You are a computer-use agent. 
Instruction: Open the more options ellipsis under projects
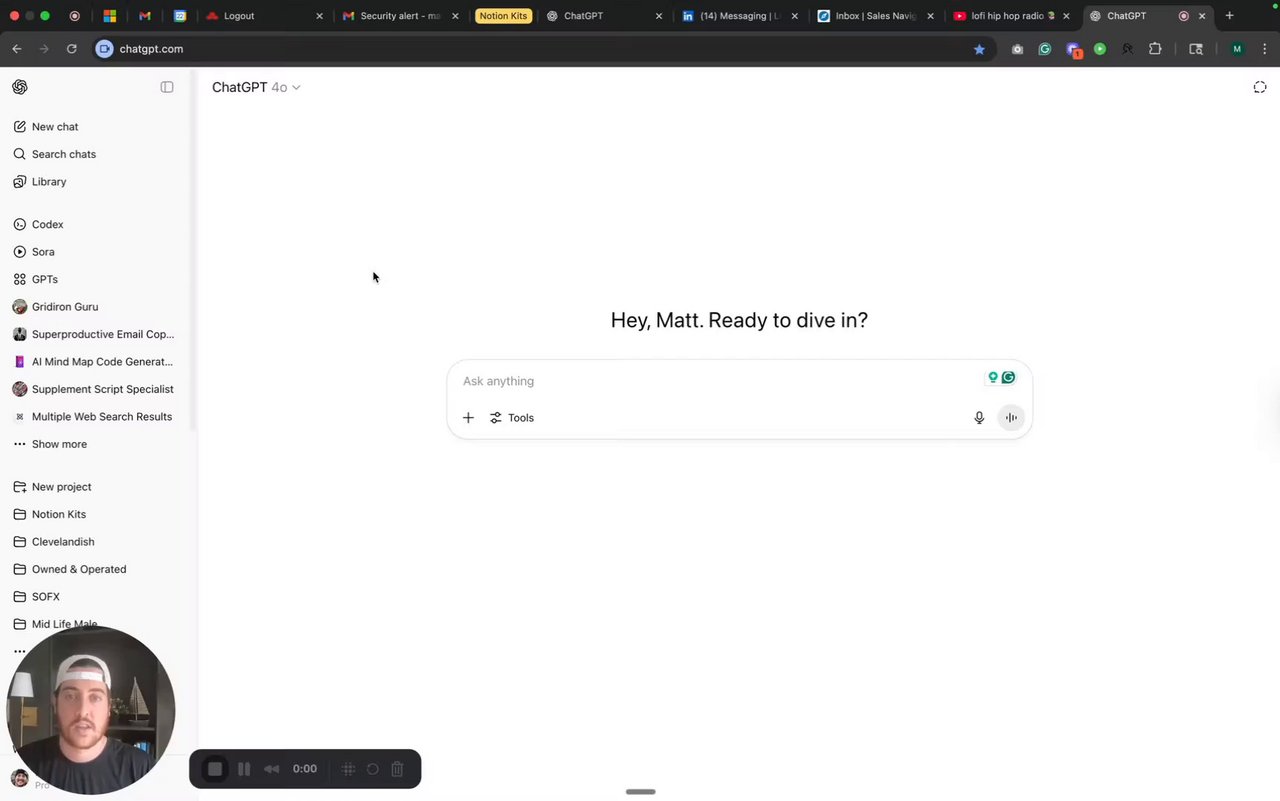click(19, 652)
